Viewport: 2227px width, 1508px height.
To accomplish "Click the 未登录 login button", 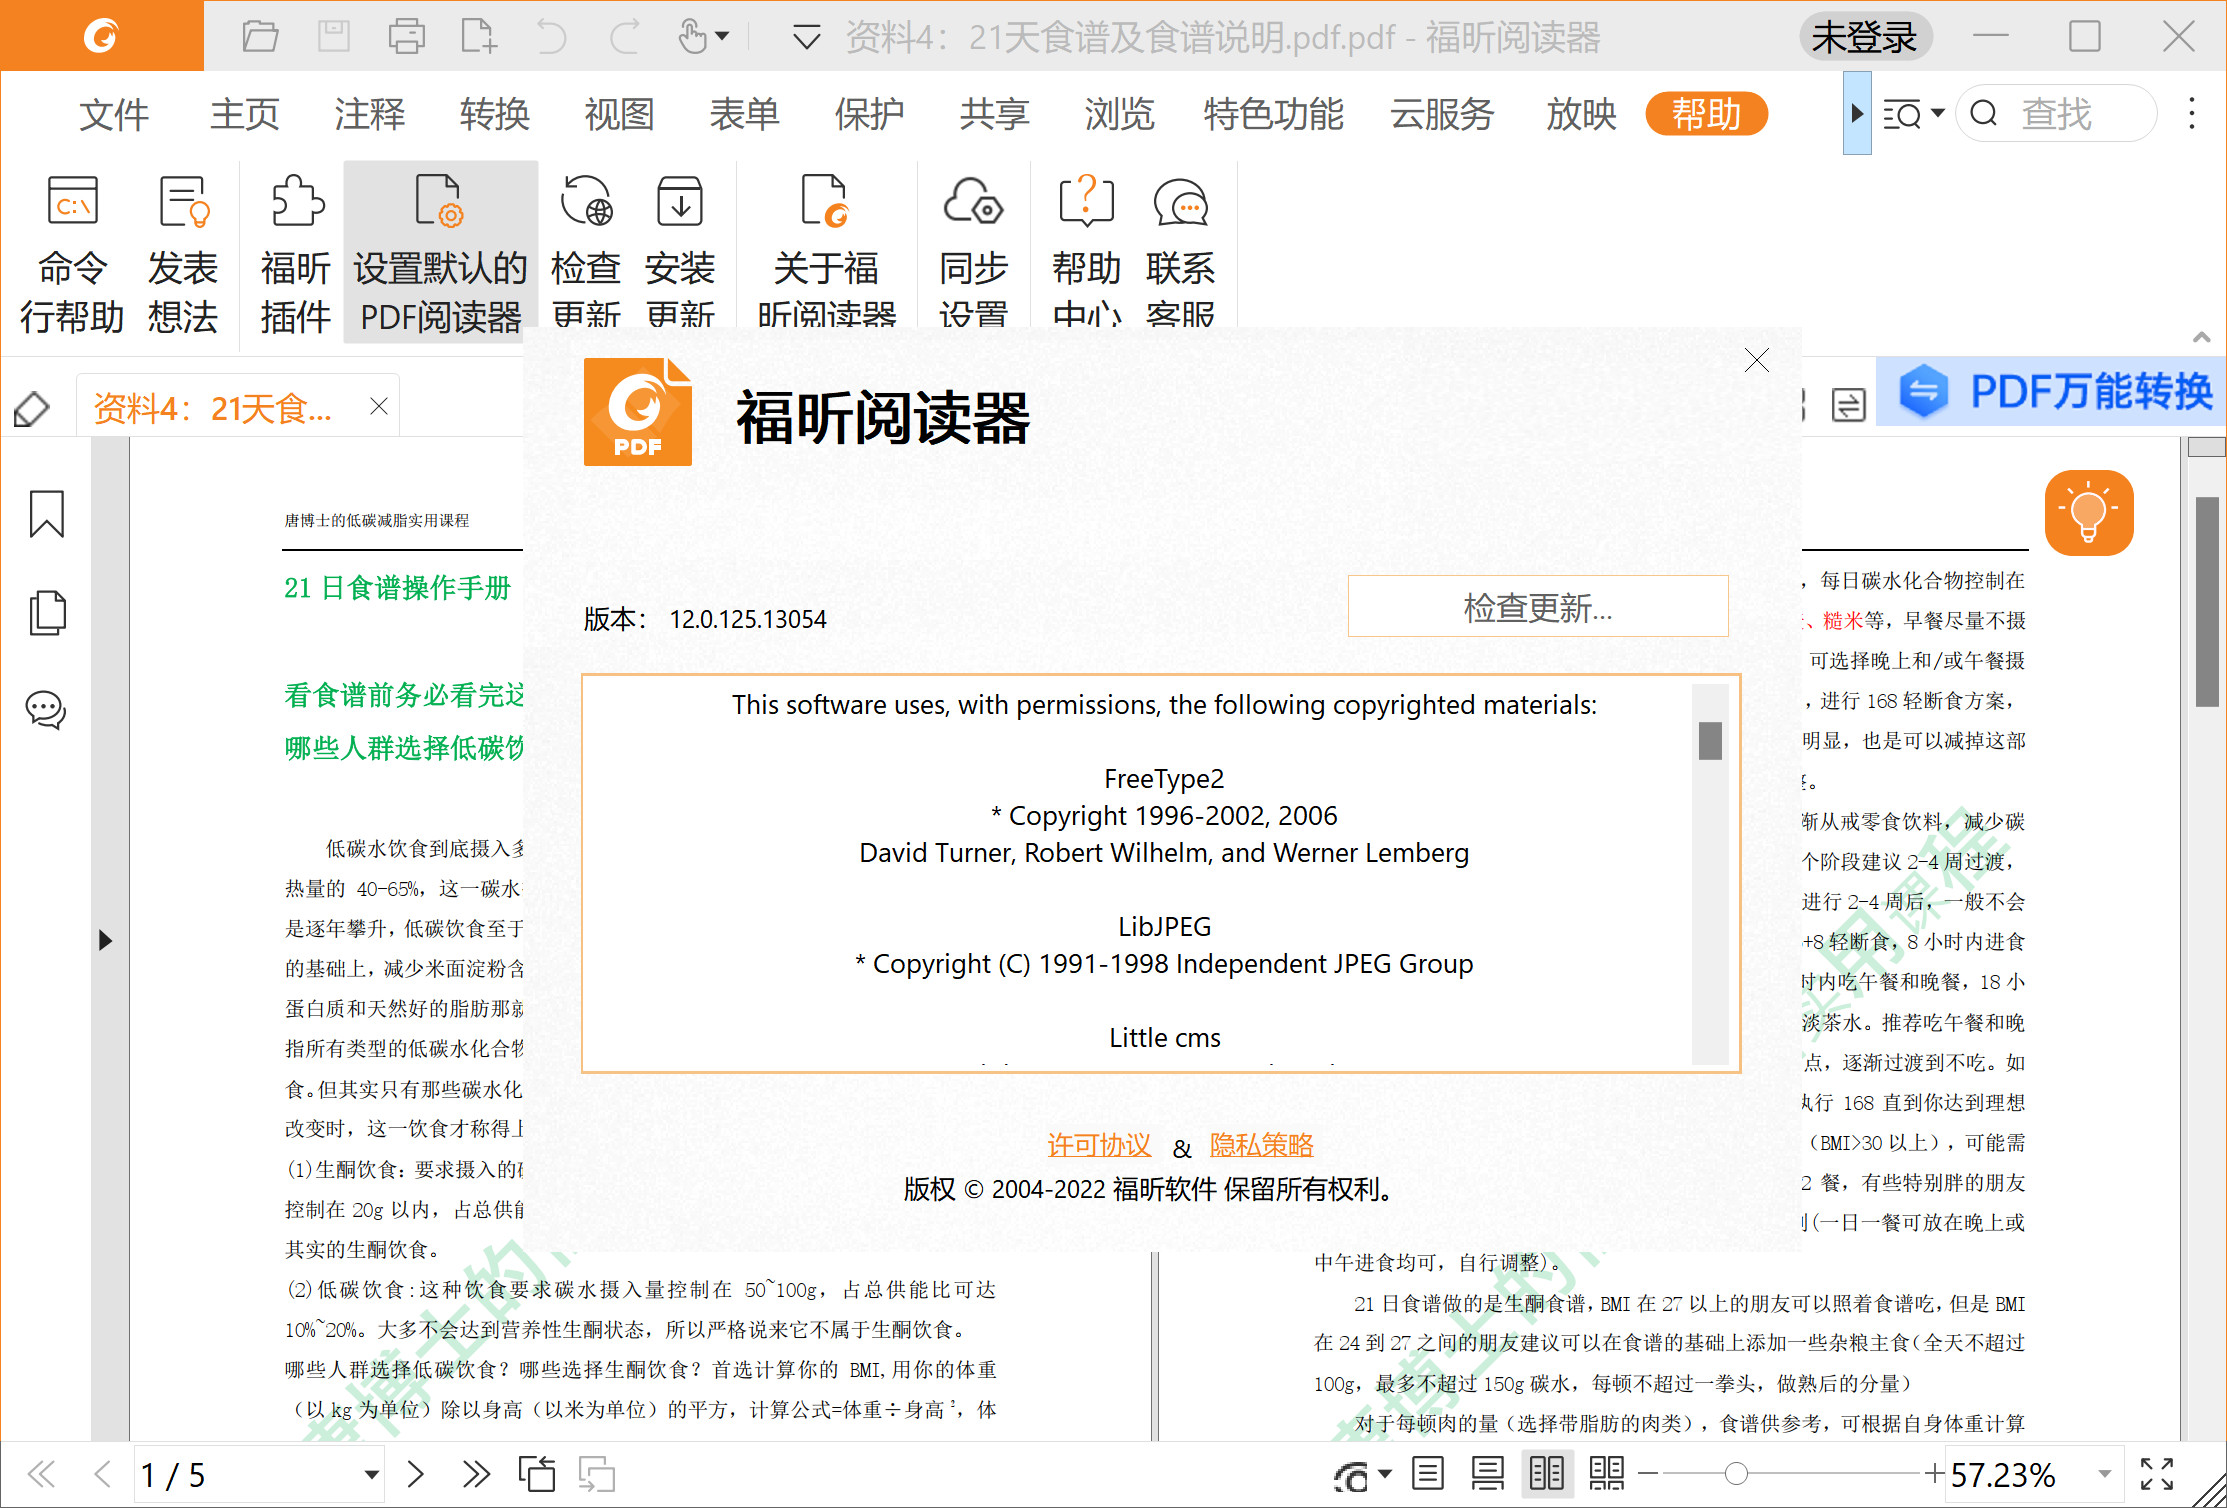I will click(1864, 37).
